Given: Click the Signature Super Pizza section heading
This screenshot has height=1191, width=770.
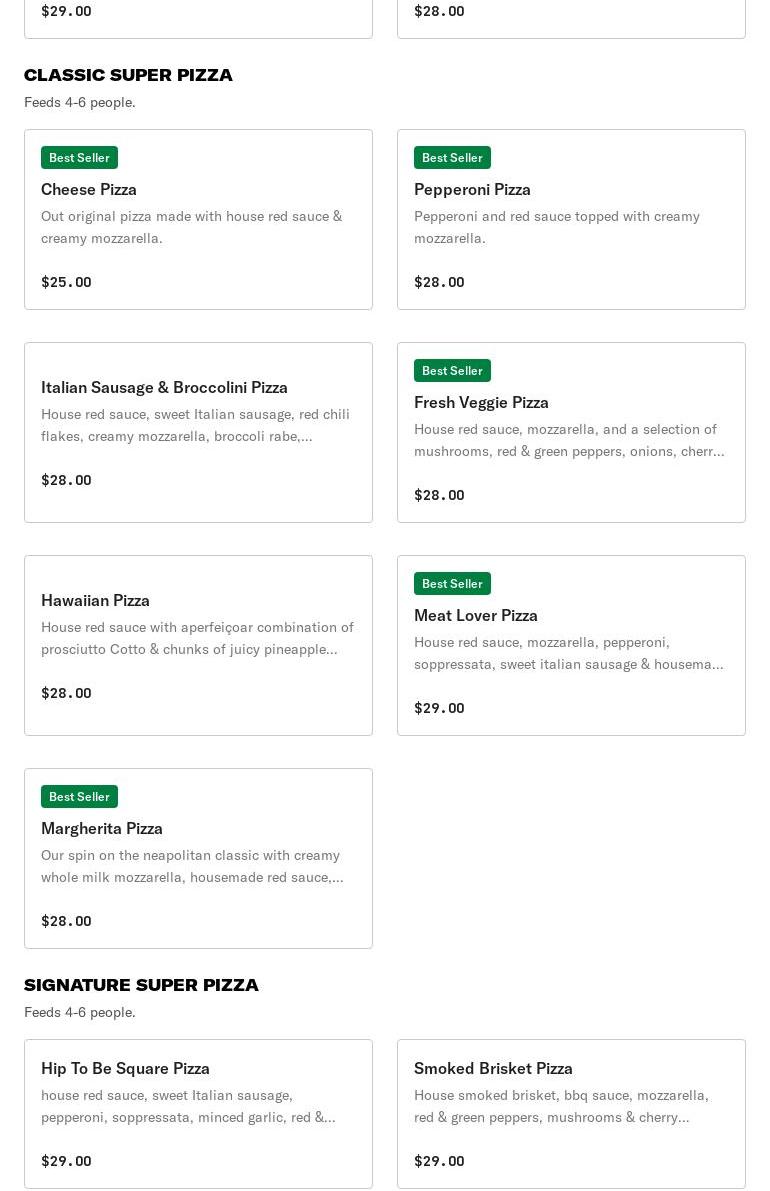Looking at the screenshot, I should click(x=141, y=985).
